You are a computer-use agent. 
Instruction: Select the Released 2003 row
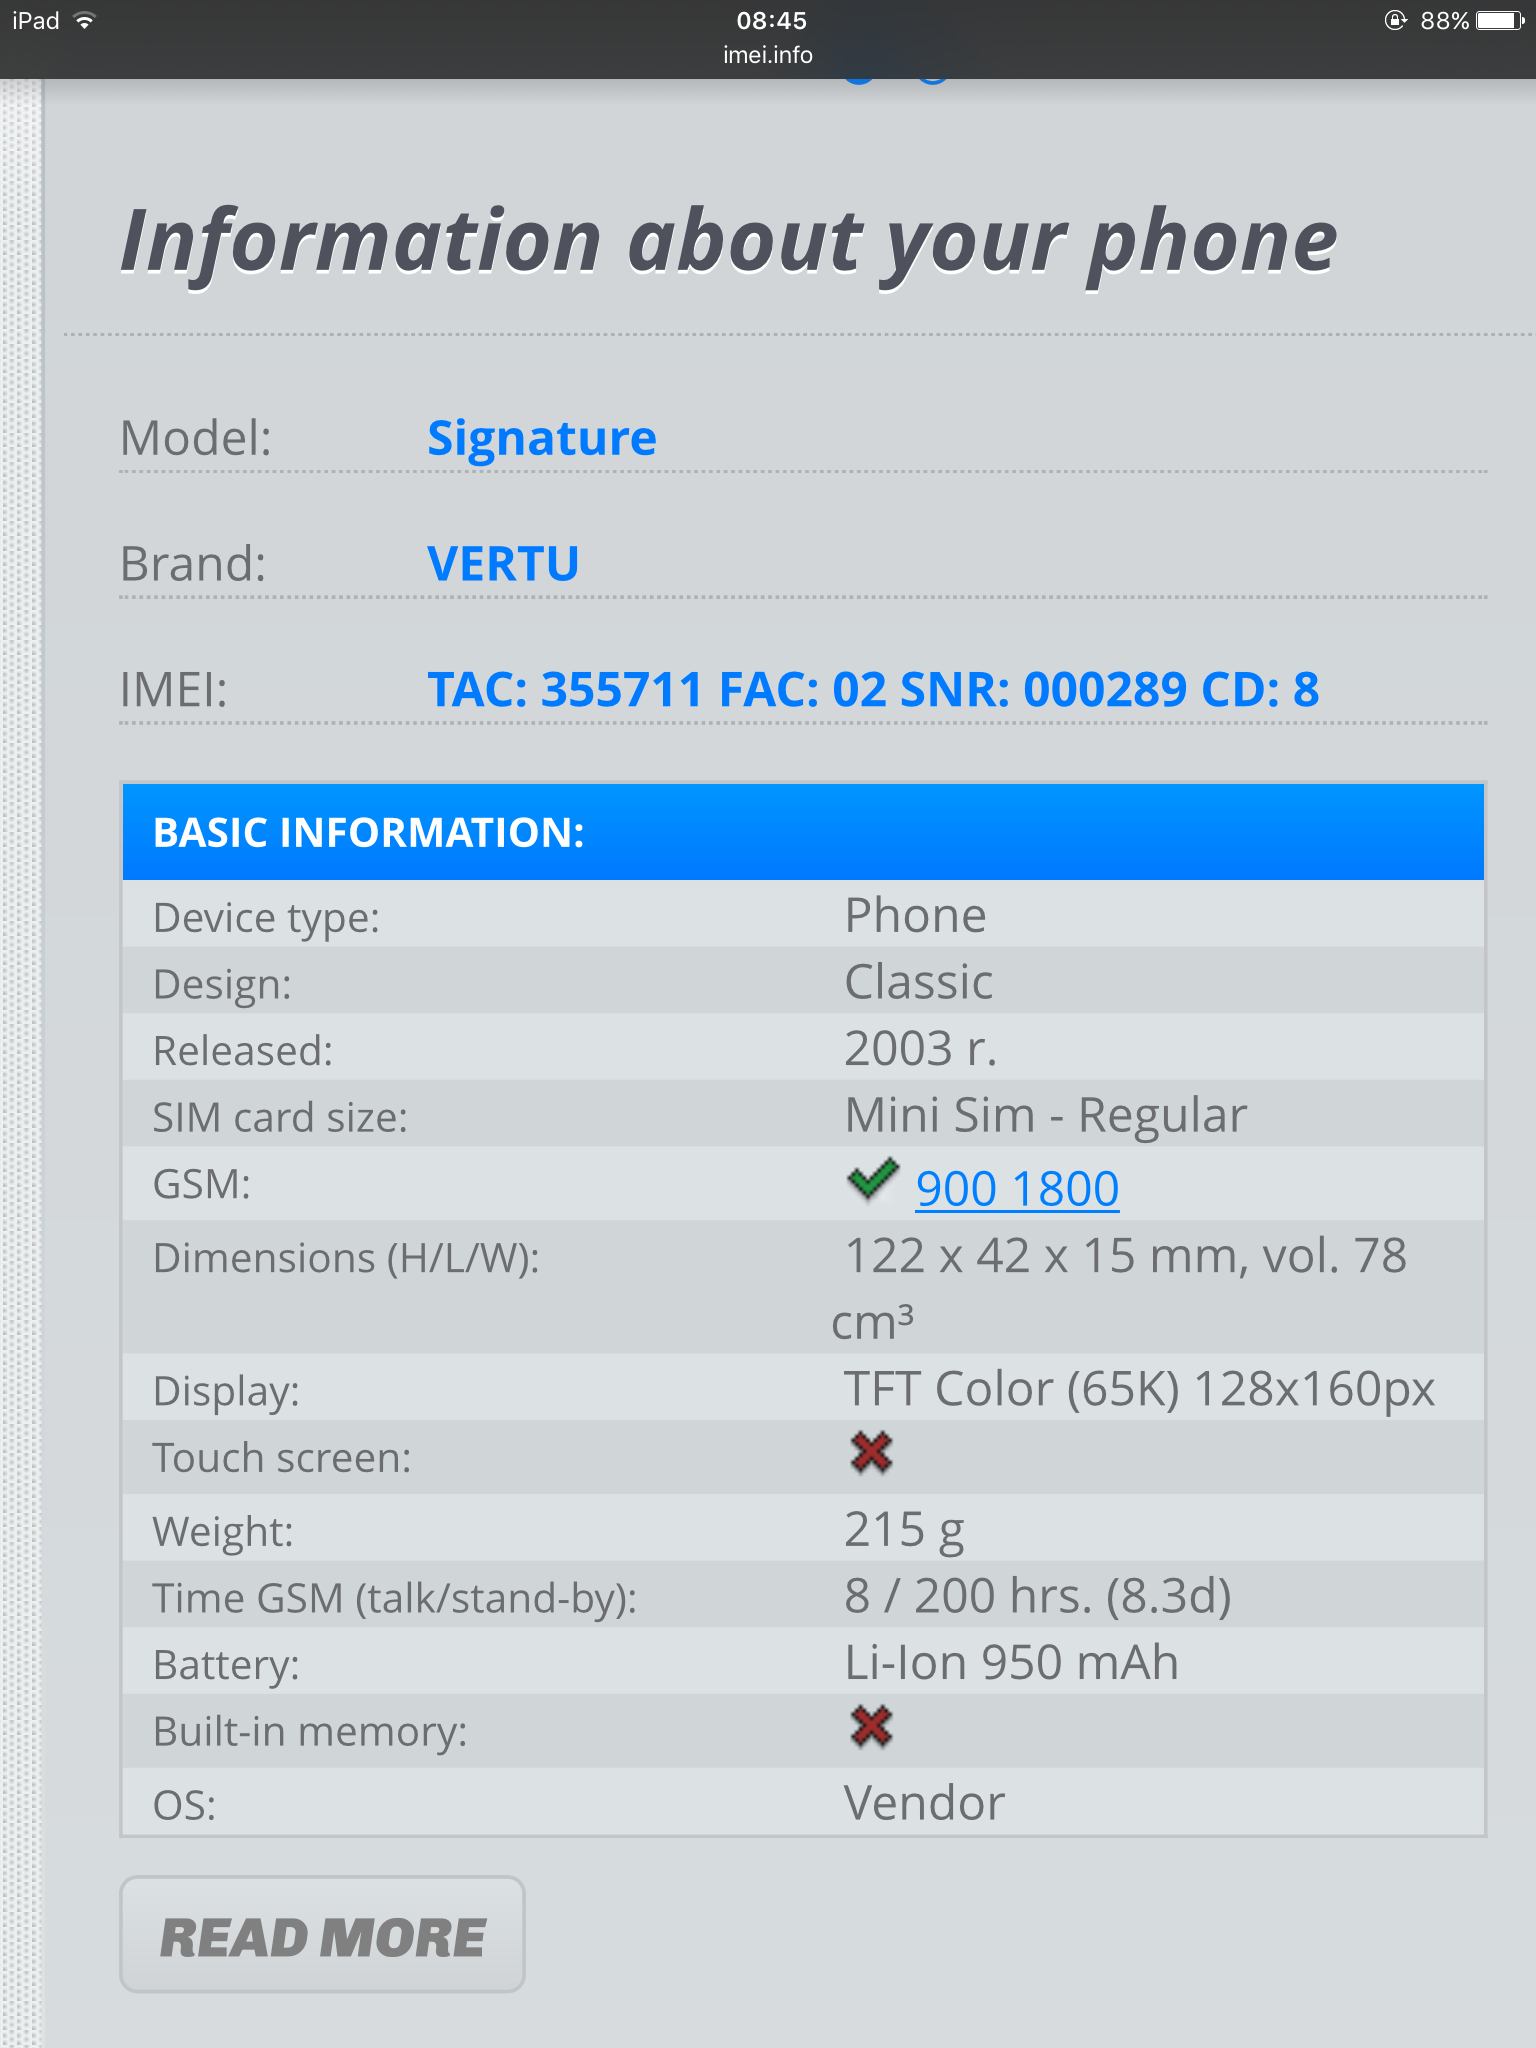coord(803,1047)
